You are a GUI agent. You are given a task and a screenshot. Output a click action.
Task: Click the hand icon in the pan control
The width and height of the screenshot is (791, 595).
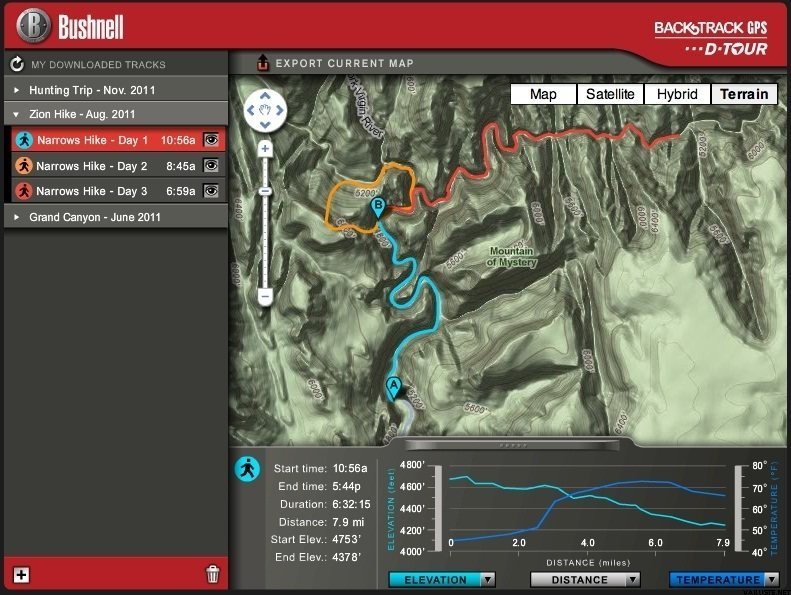point(265,110)
